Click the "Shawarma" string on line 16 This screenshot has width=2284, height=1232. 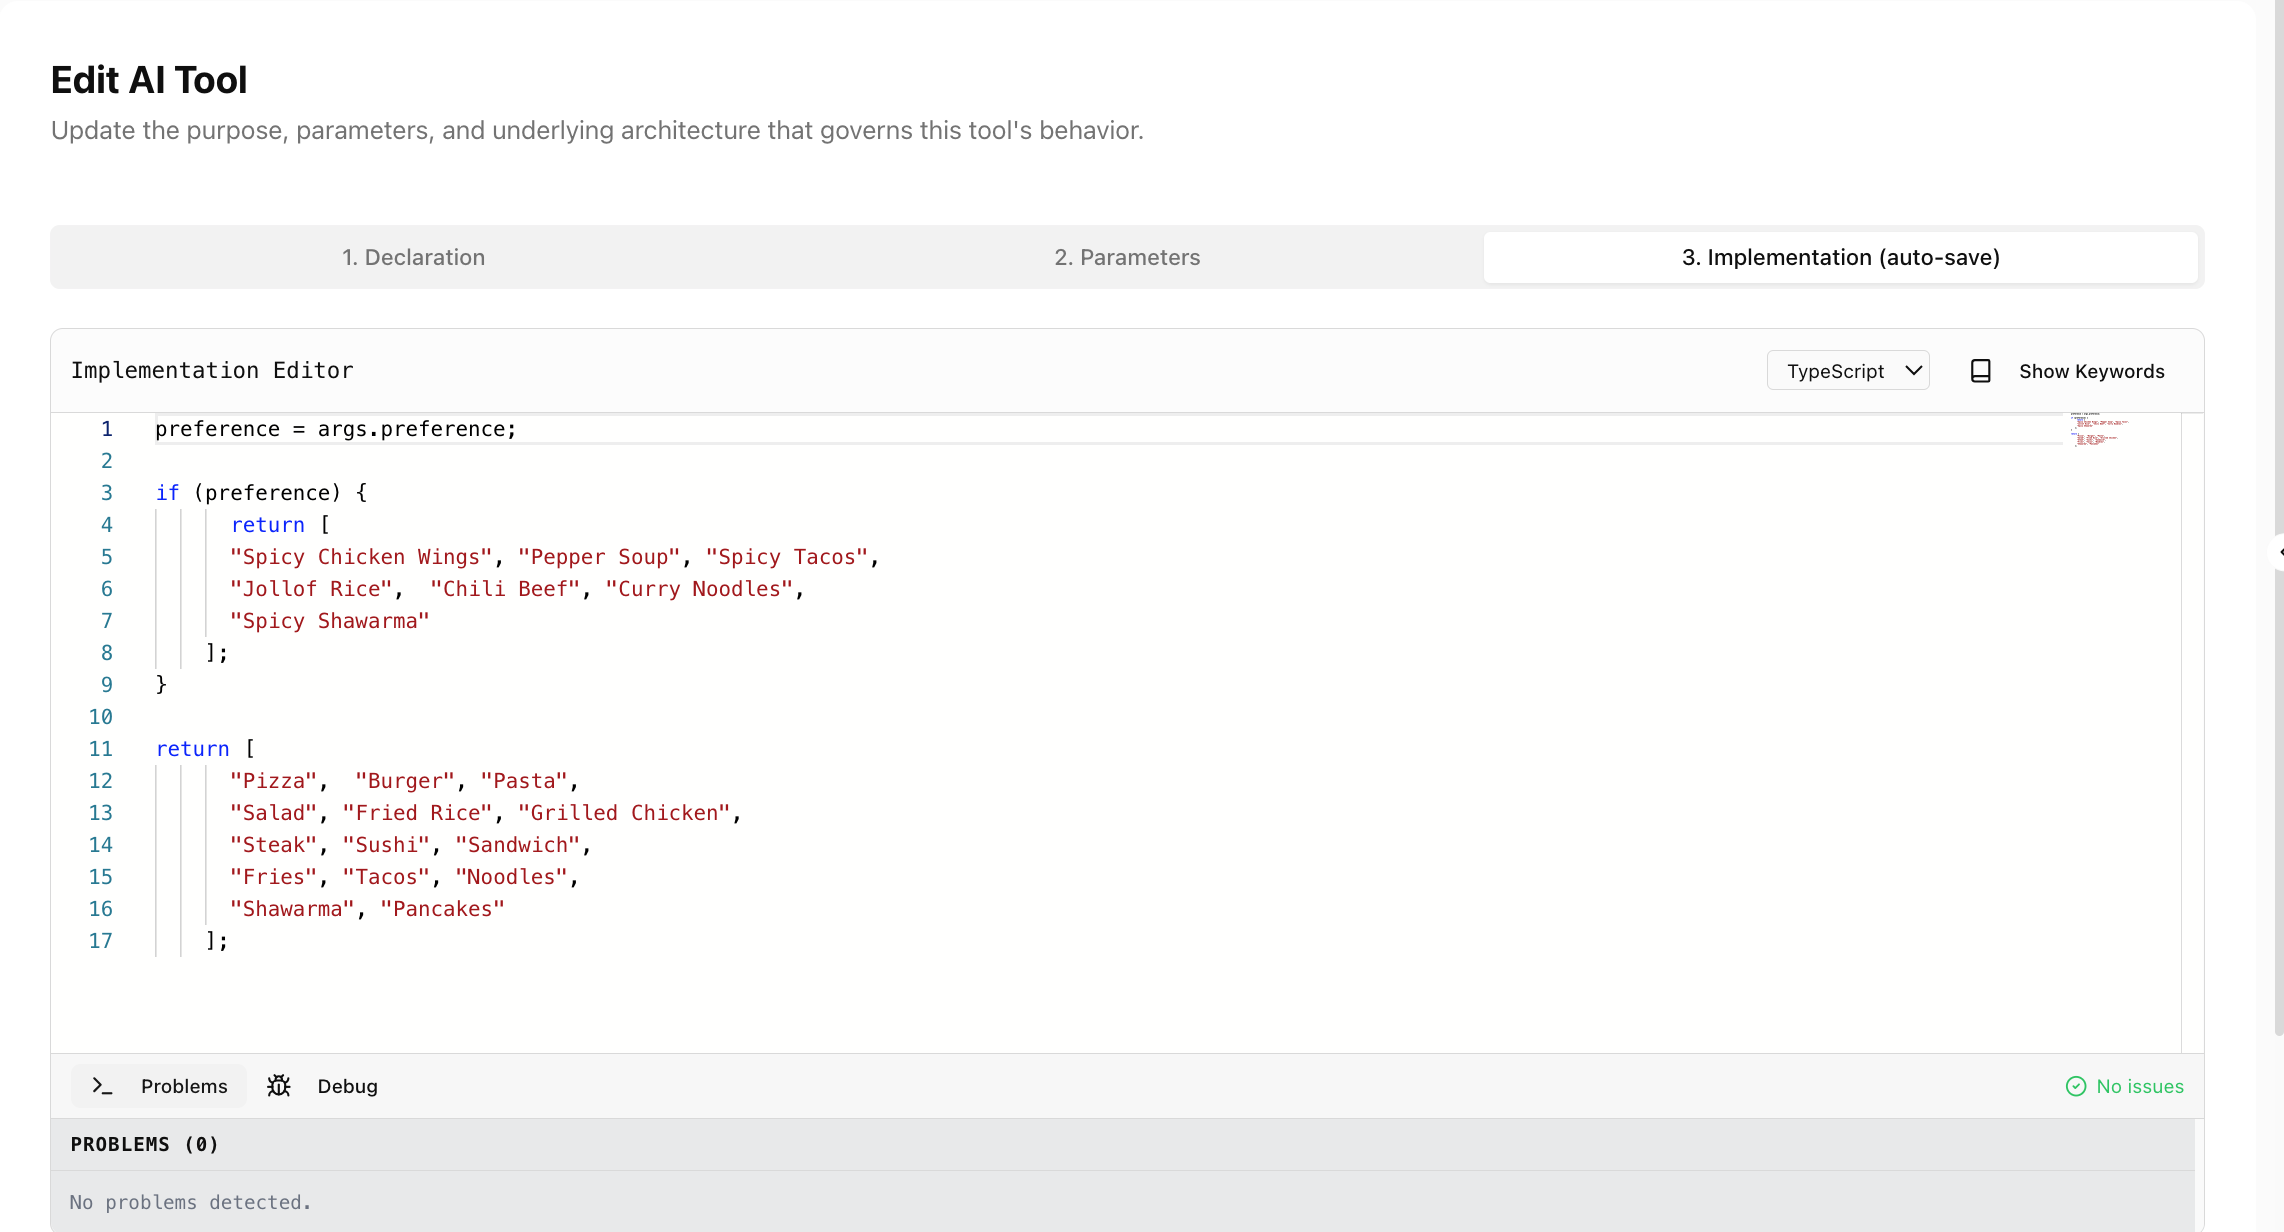click(293, 909)
